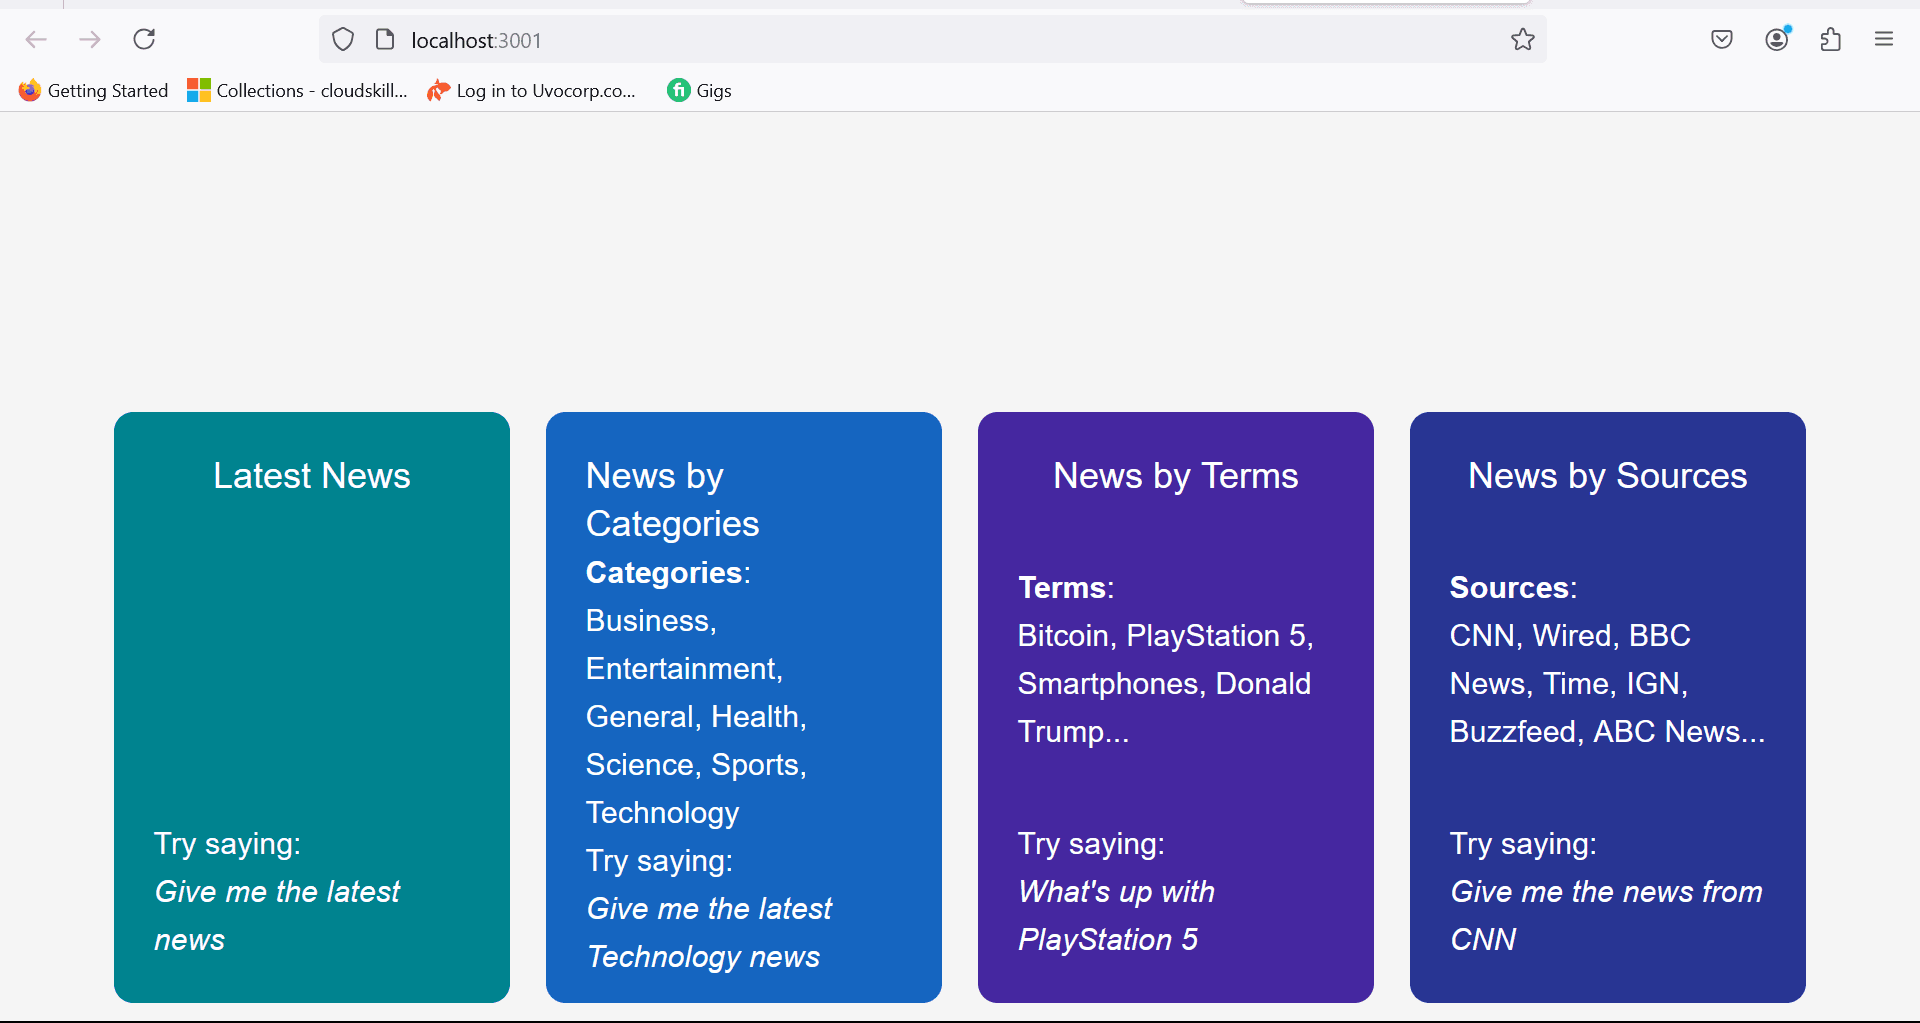The width and height of the screenshot is (1920, 1023).
Task: Open the Collections - cloudskill bookmark
Action: (297, 91)
